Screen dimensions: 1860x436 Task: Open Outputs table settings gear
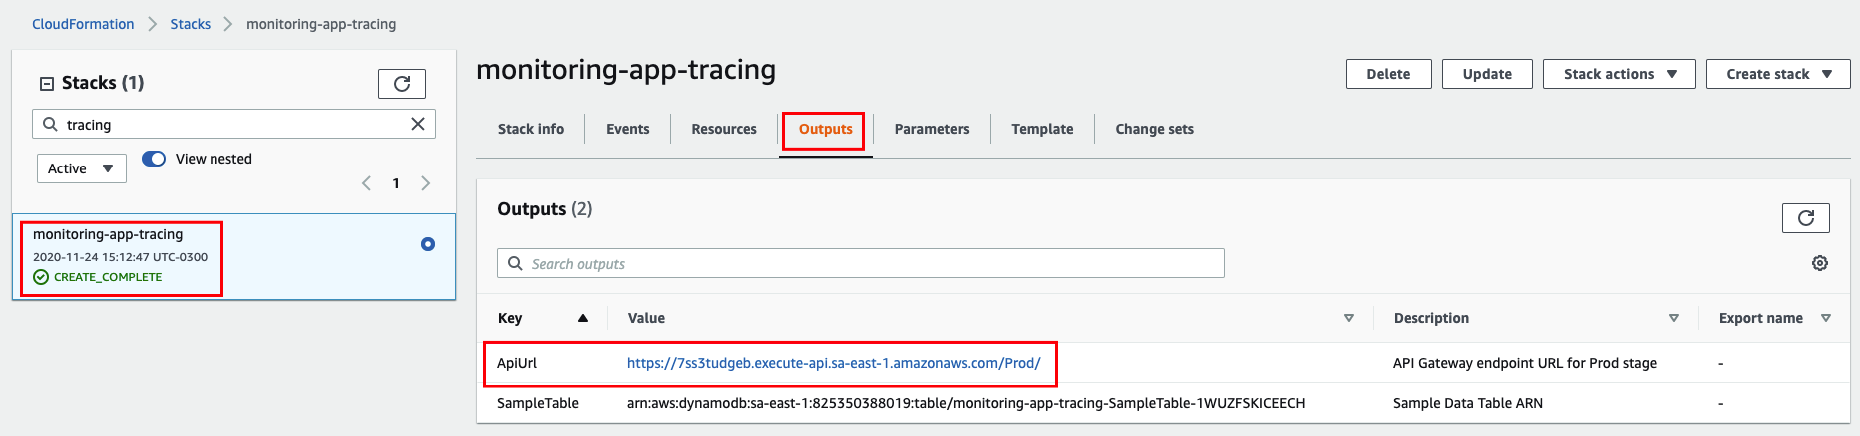coord(1820,263)
